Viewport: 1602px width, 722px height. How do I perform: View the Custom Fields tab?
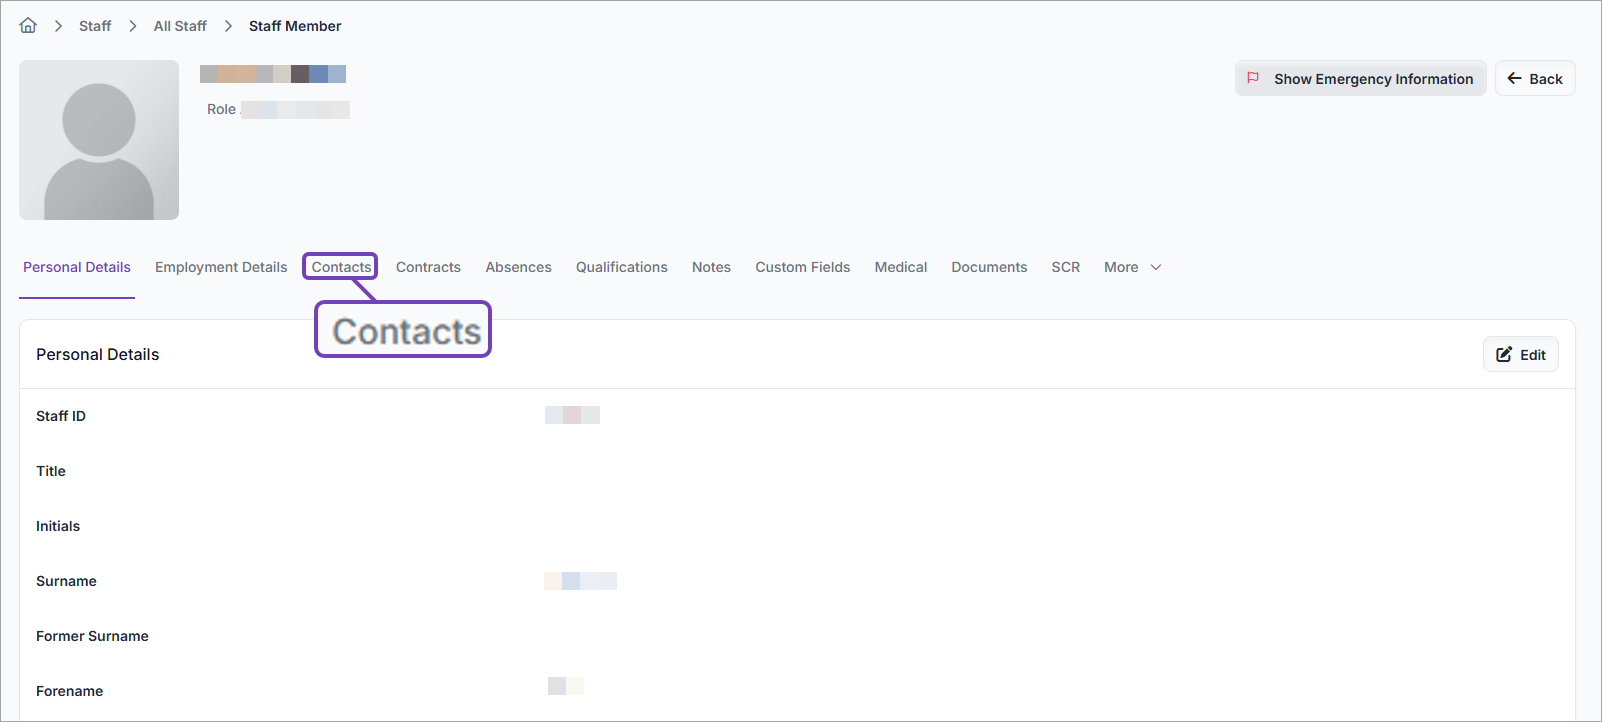coord(802,267)
